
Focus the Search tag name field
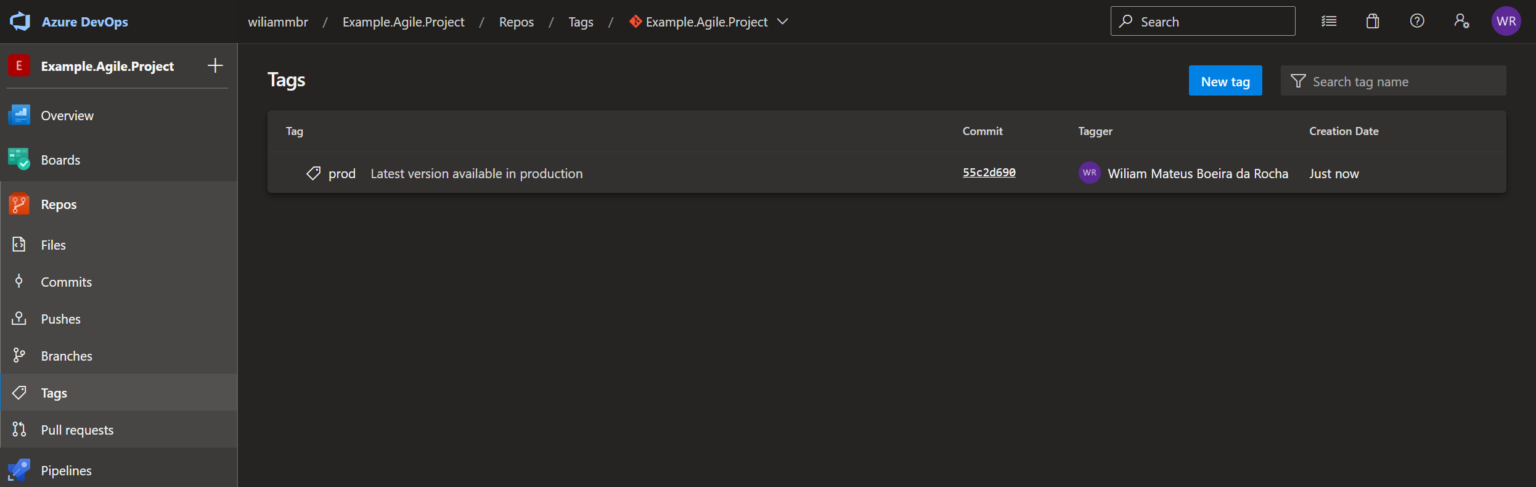1393,81
